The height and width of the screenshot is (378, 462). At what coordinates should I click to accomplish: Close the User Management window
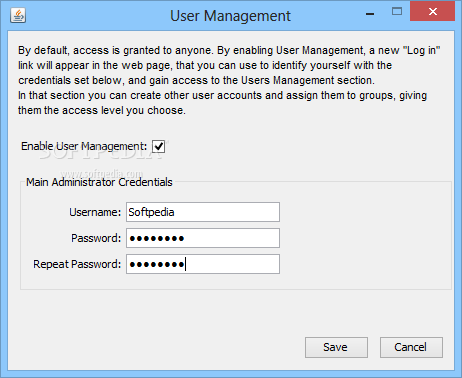(432, 11)
